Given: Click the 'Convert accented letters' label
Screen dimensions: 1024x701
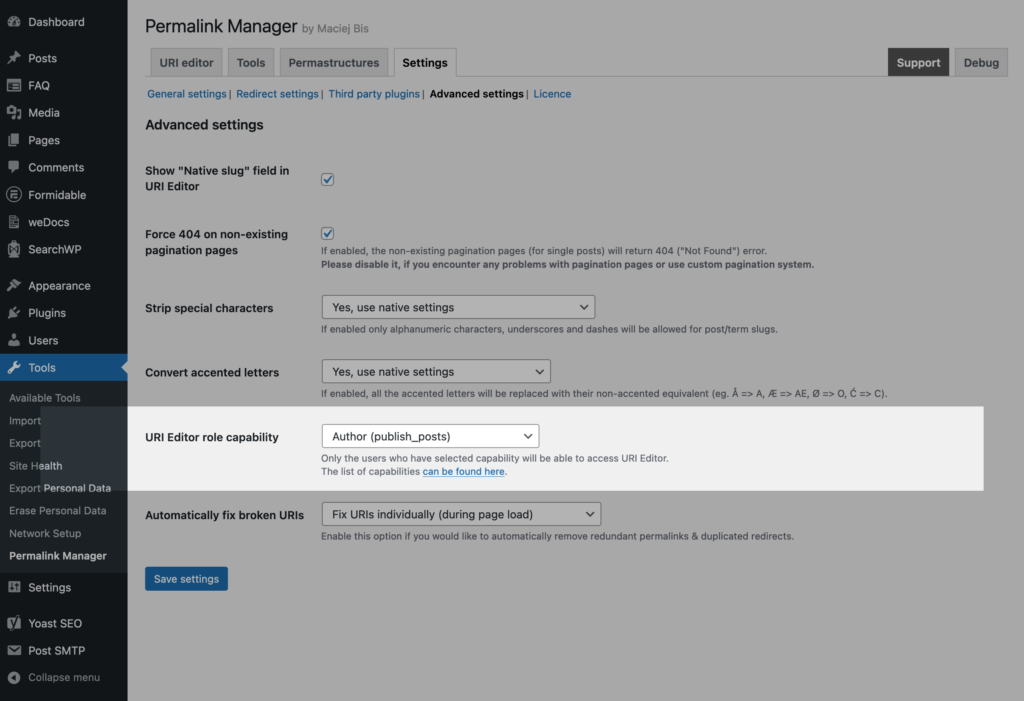Looking at the screenshot, I should click(212, 372).
